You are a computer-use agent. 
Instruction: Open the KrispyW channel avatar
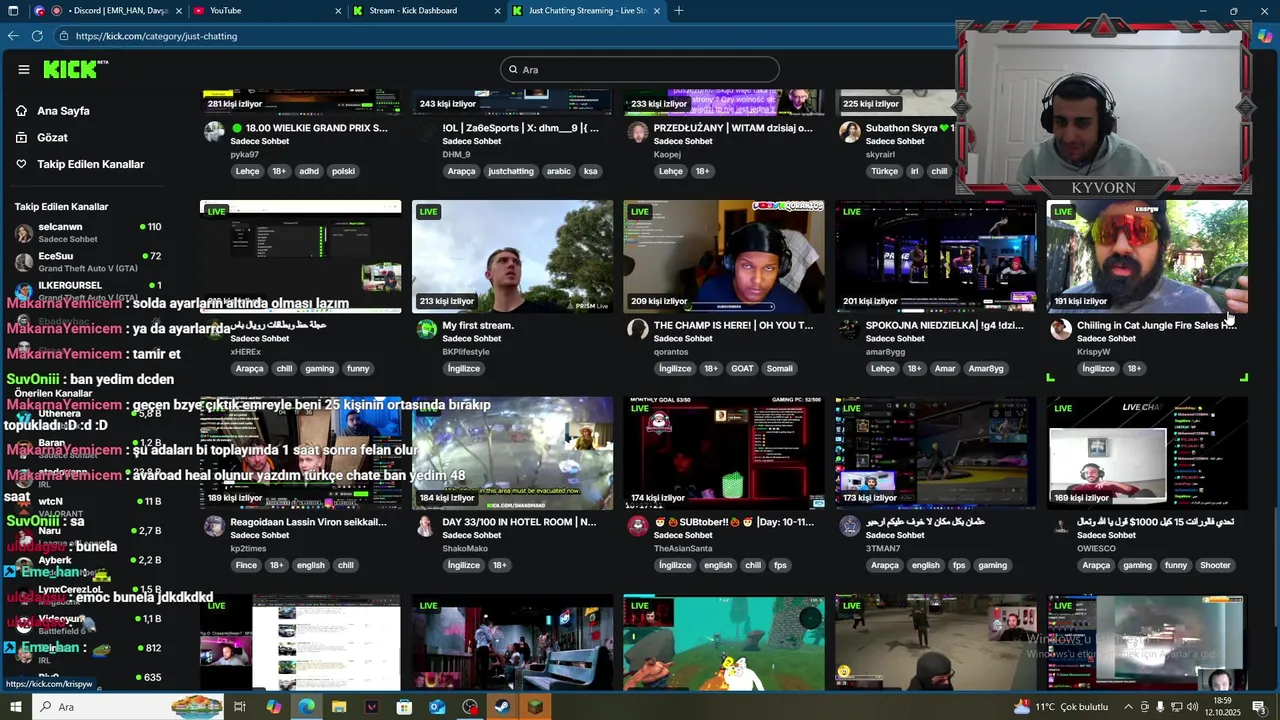pyautogui.click(x=1061, y=329)
